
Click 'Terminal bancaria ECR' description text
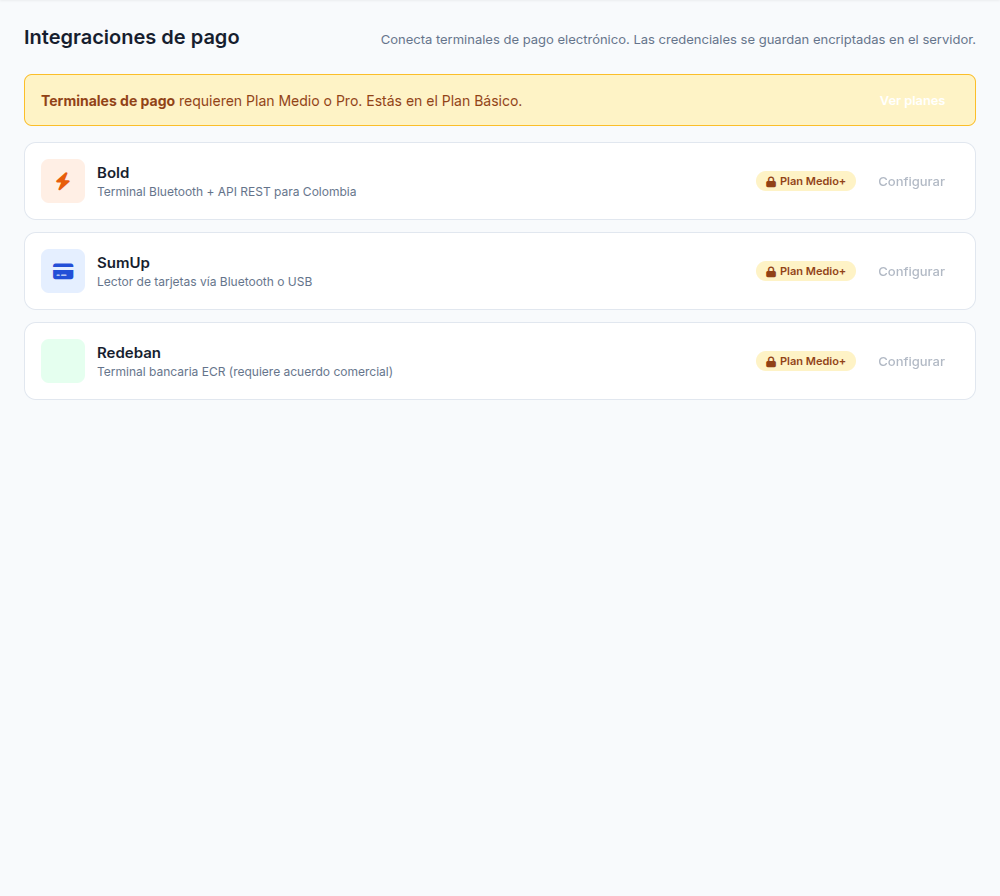[245, 372]
